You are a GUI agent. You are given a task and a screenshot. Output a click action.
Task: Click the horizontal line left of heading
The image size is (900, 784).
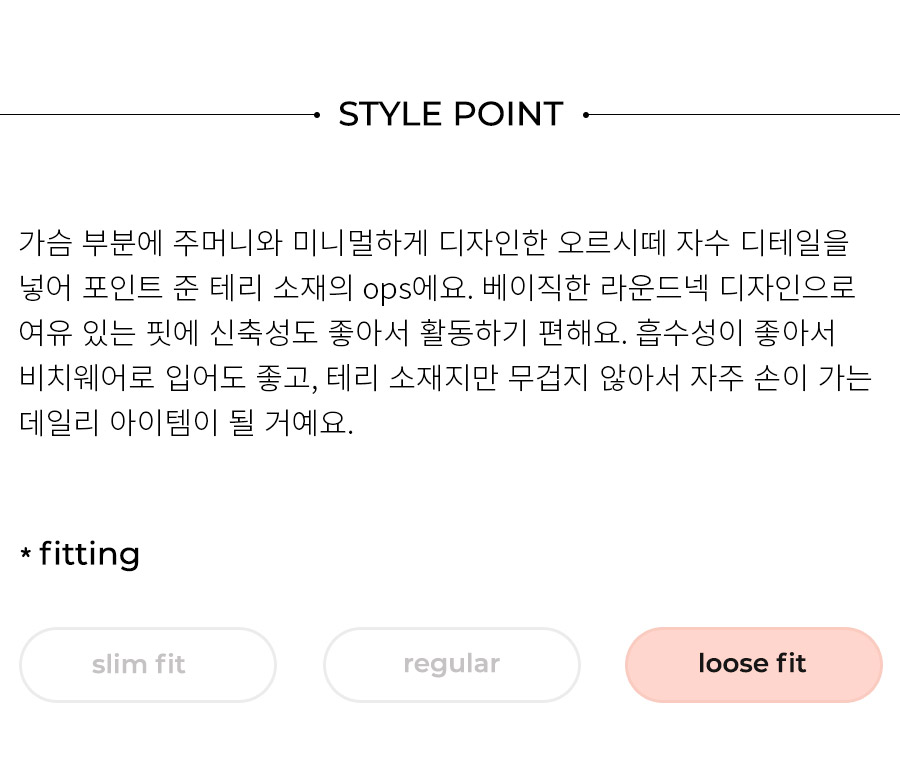[157, 115]
